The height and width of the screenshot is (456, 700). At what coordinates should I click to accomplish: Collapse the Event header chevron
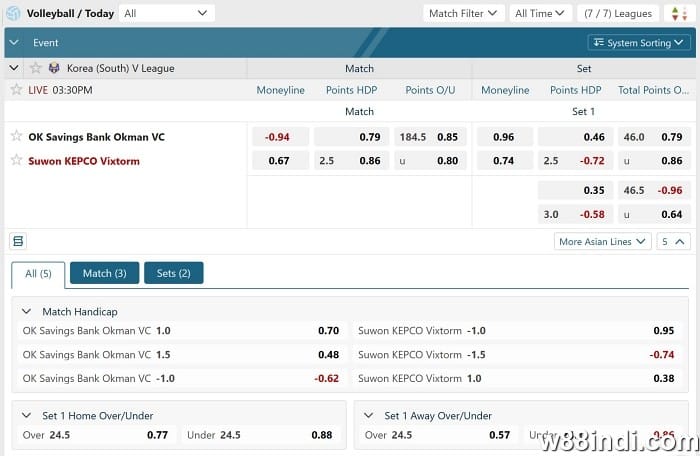14,42
